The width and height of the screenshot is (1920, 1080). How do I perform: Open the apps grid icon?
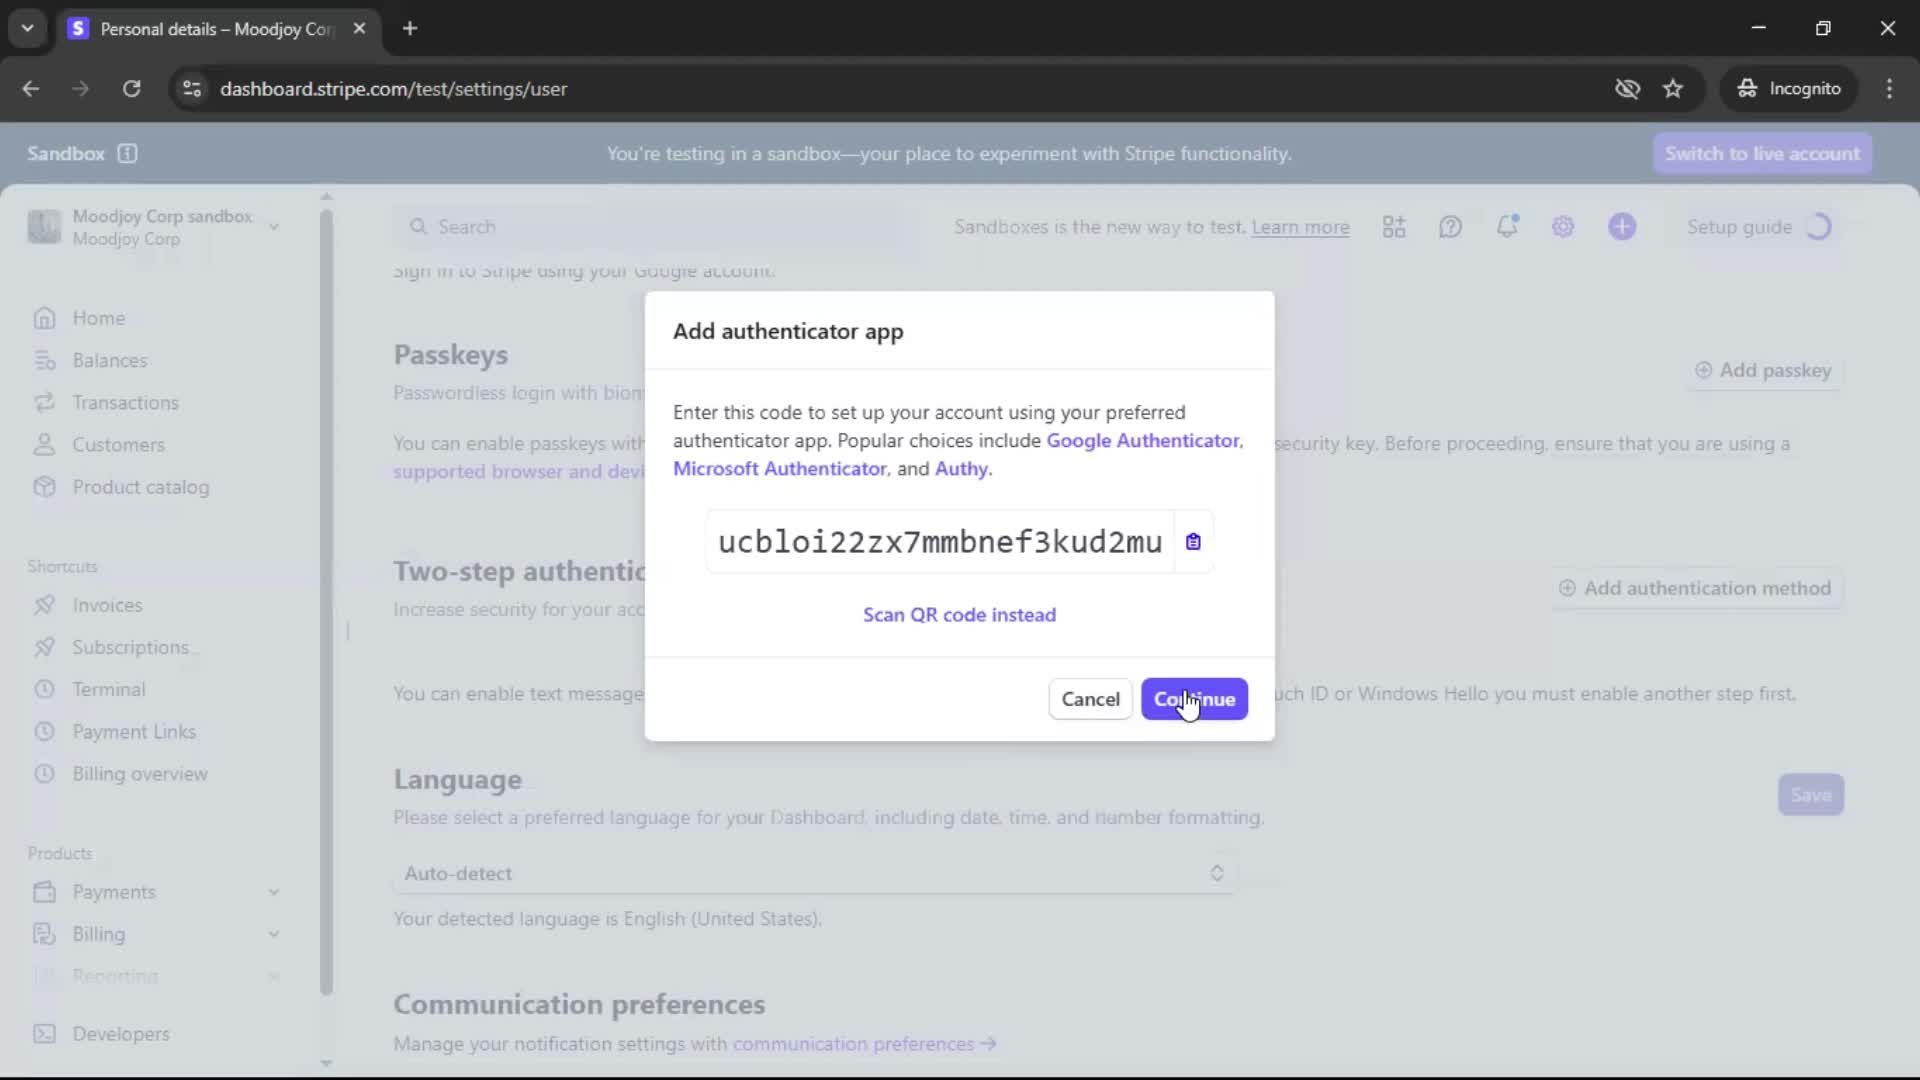(1394, 227)
